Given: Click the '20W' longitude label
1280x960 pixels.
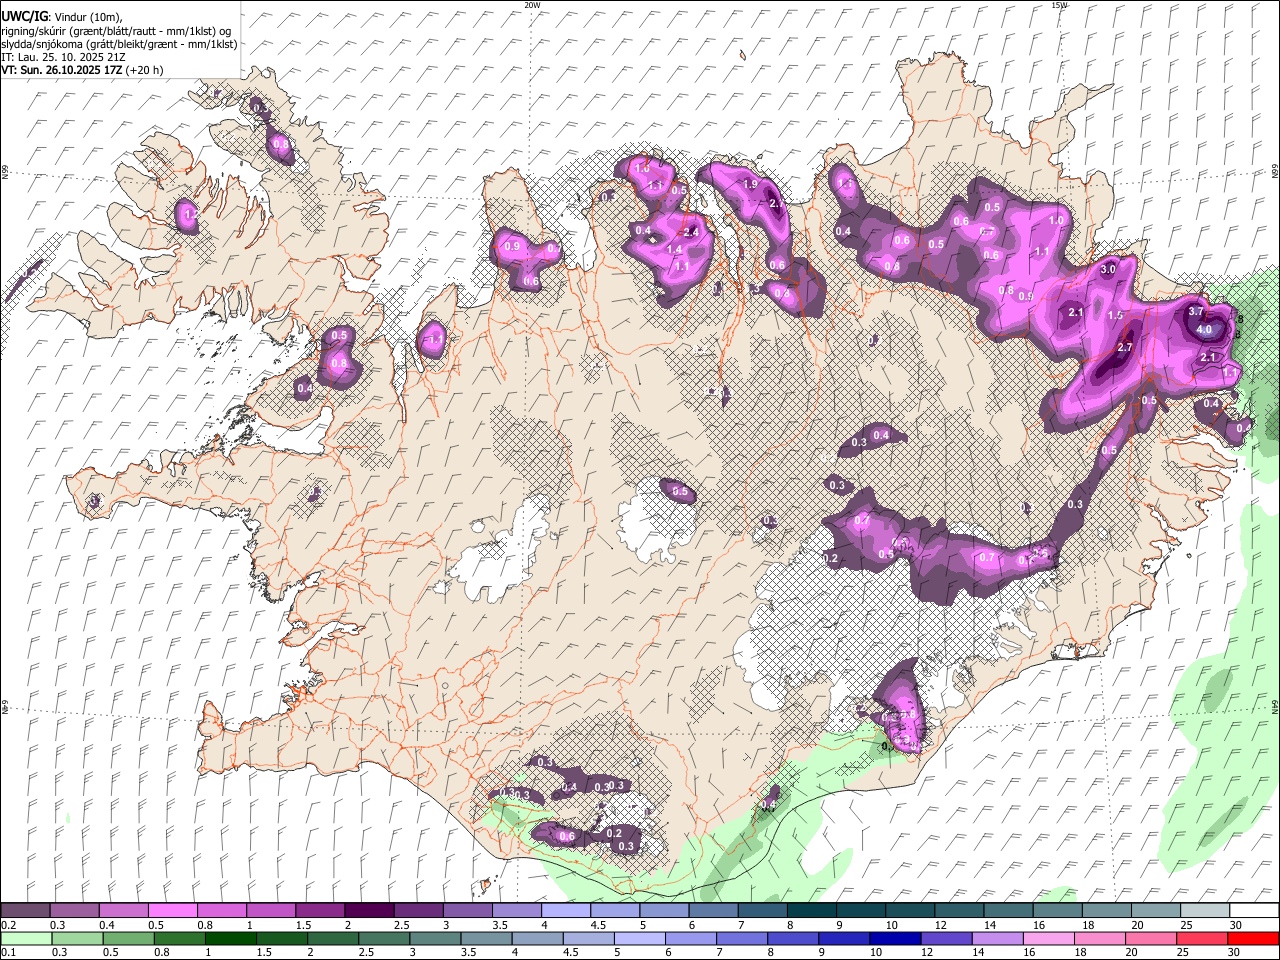Looking at the screenshot, I should click(532, 5).
